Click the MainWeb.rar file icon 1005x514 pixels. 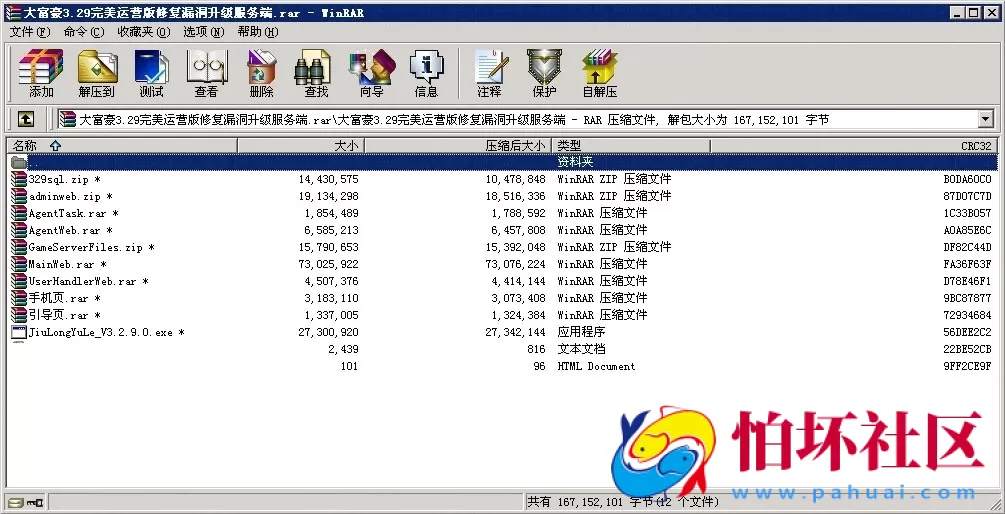(19, 264)
